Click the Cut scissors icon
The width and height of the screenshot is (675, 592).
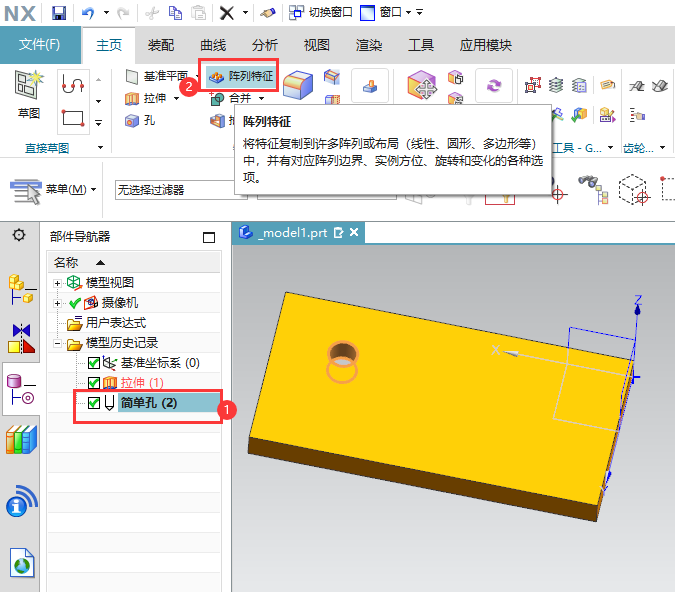[152, 13]
